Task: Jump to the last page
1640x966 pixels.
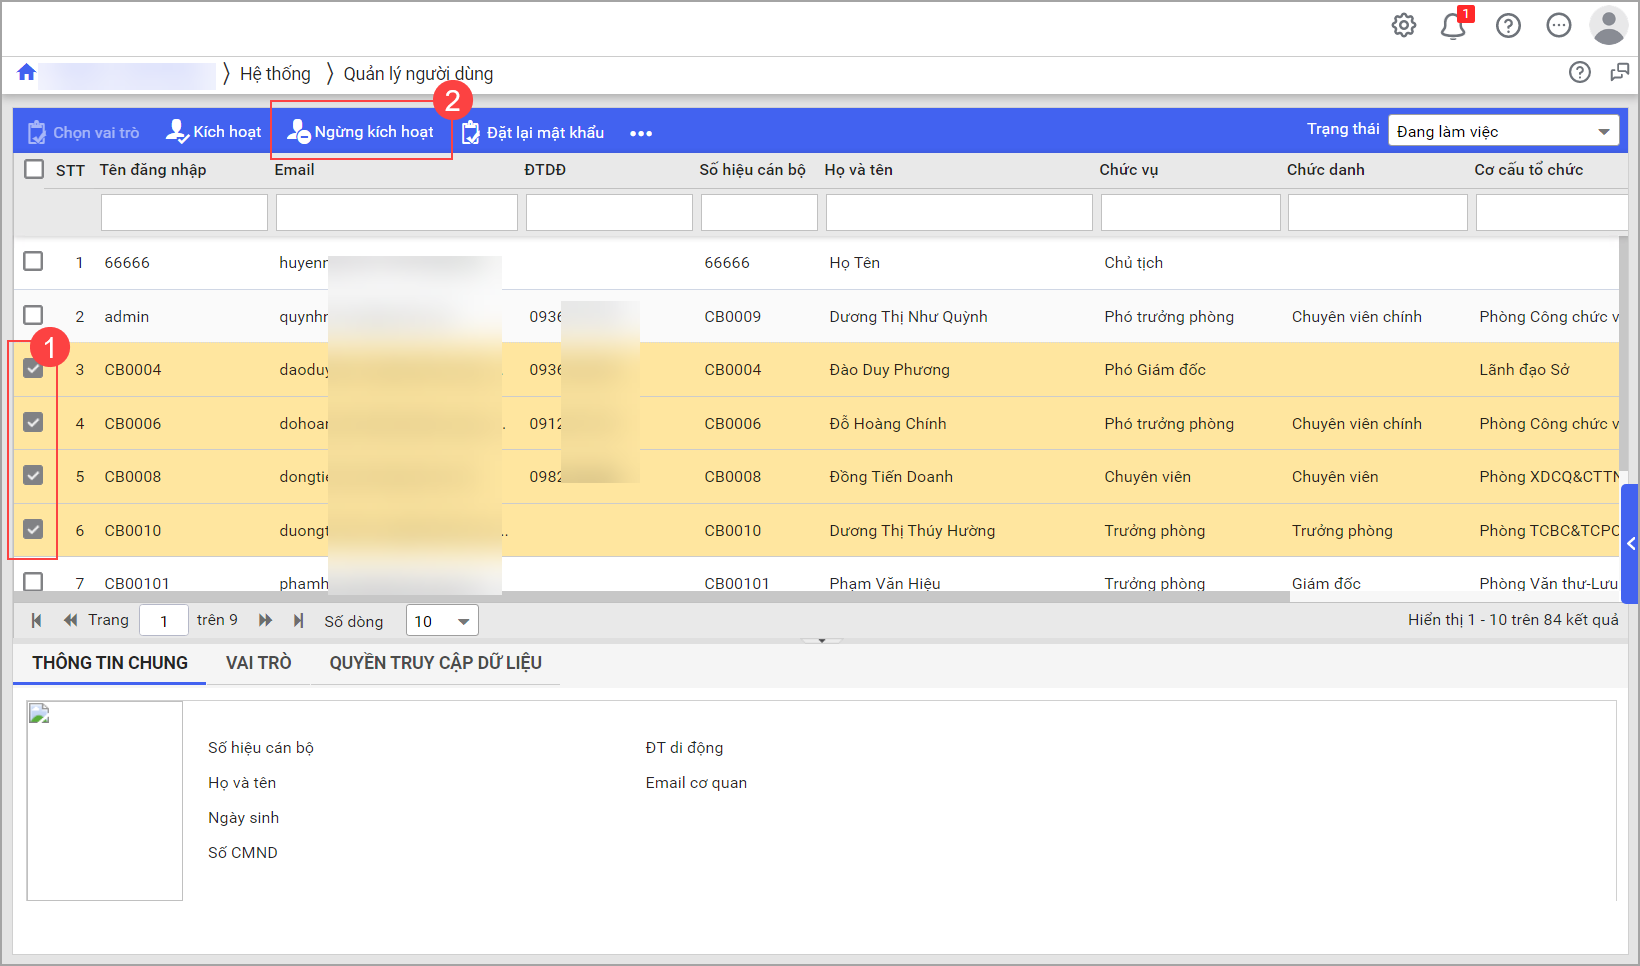Action: [x=298, y=620]
